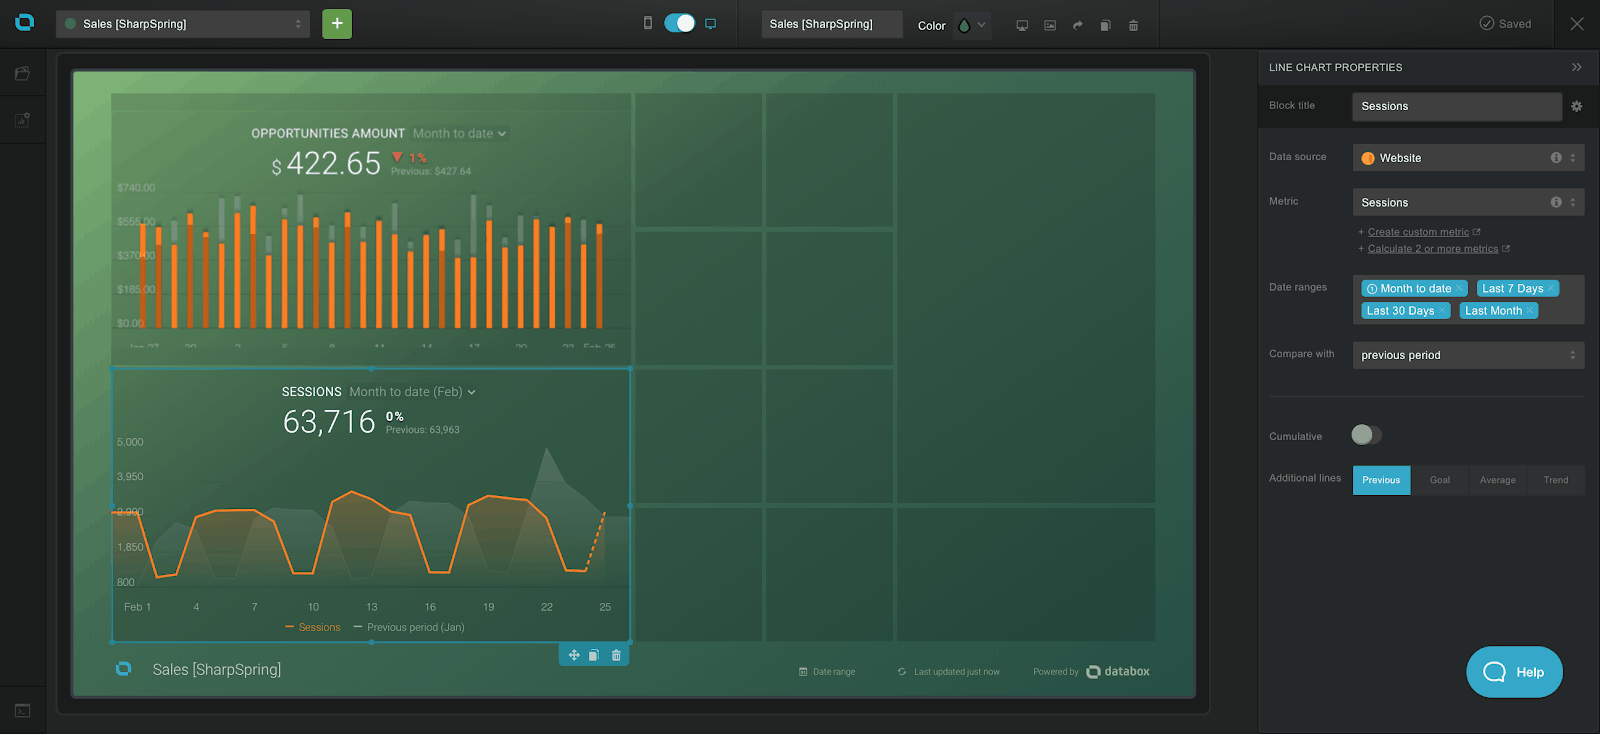Click the databoard name field in top bar
The width and height of the screenshot is (1600, 734).
(x=832, y=24)
